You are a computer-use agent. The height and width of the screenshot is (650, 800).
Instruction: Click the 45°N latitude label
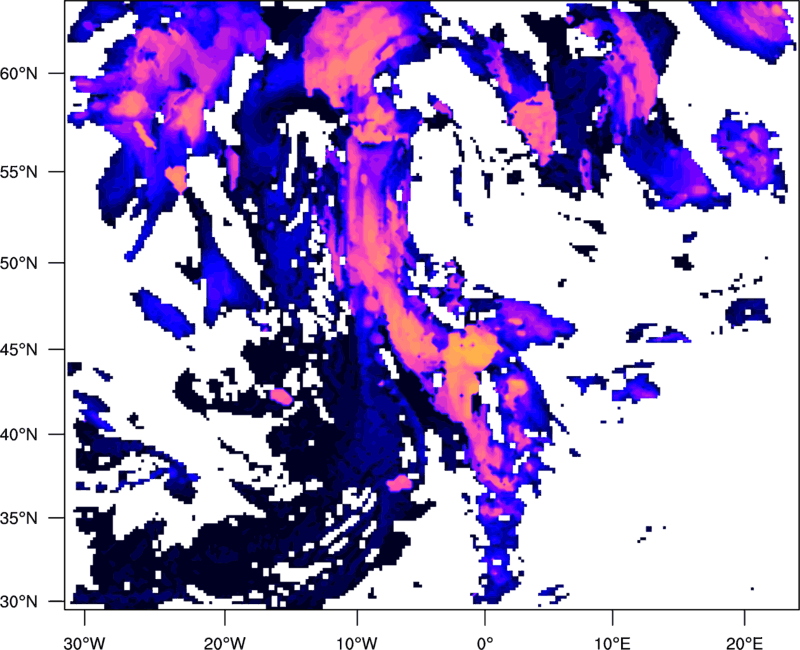pos(19,349)
